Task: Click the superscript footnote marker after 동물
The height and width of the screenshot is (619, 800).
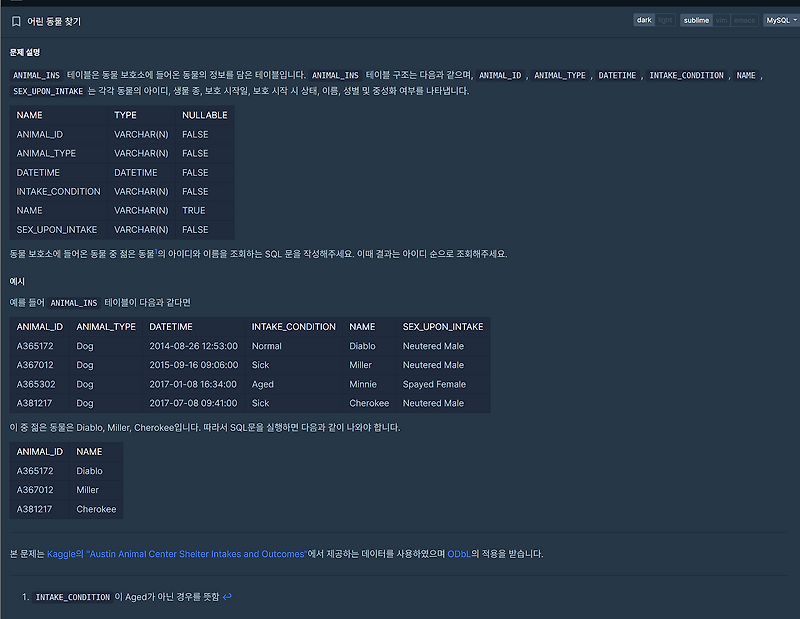Action: [x=154, y=250]
